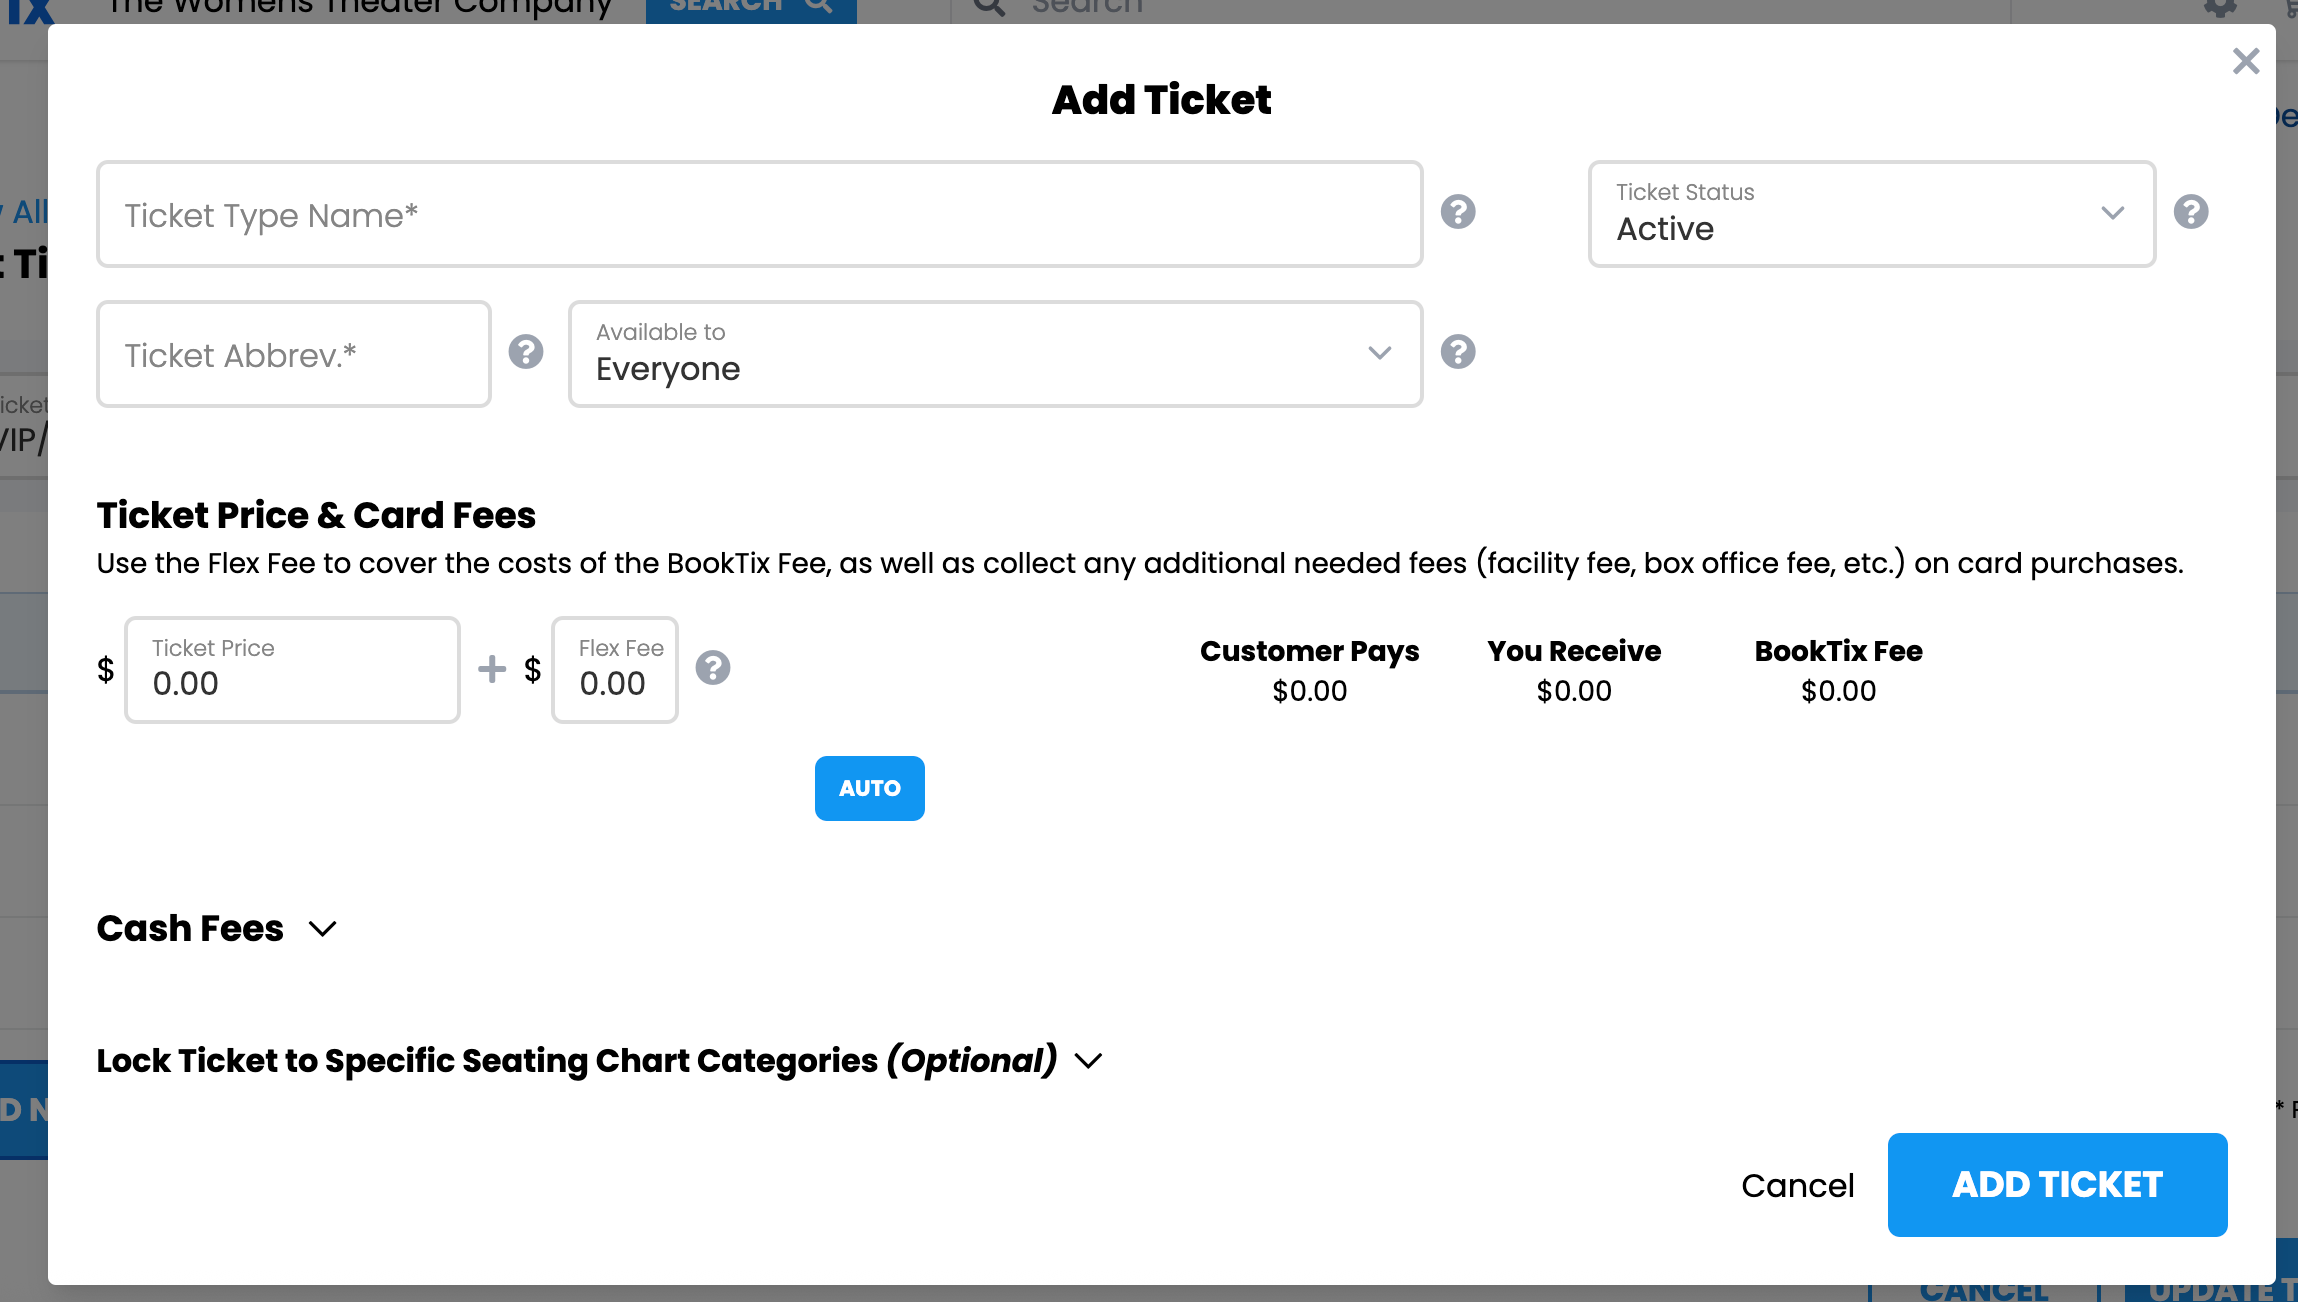
Task: Click Cancel in the dialog
Action: click(1798, 1186)
